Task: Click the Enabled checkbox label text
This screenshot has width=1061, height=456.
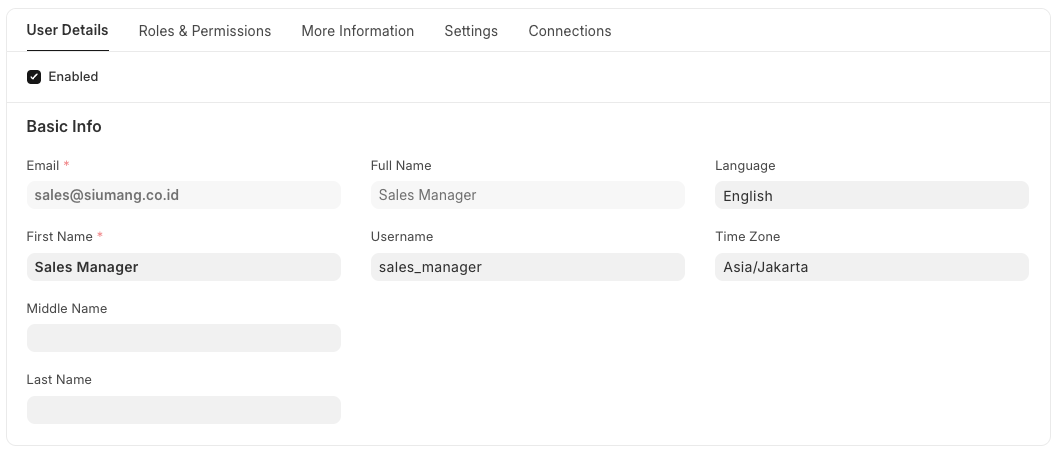Action: click(73, 76)
